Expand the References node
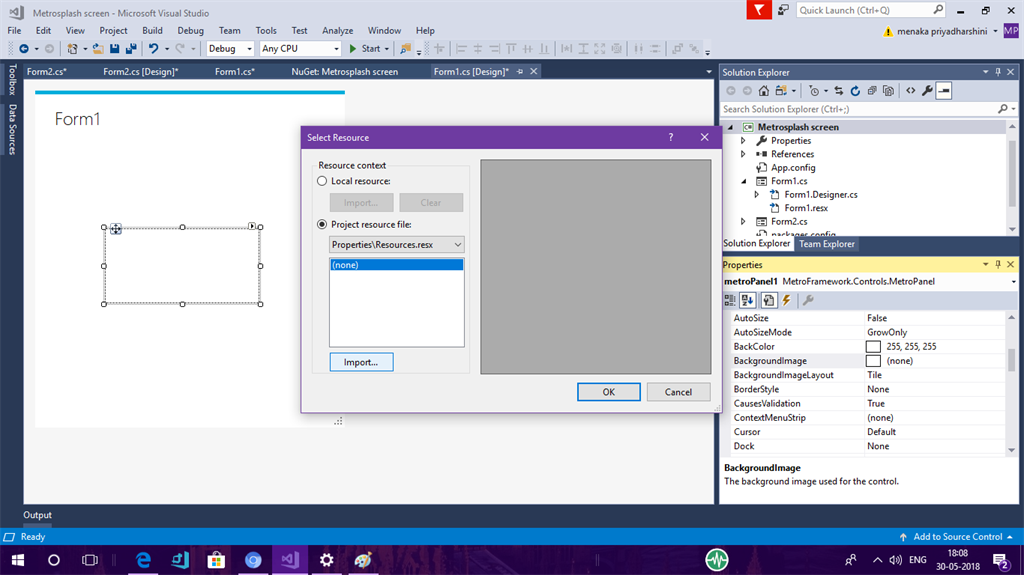This screenshot has width=1024, height=575. click(x=743, y=154)
